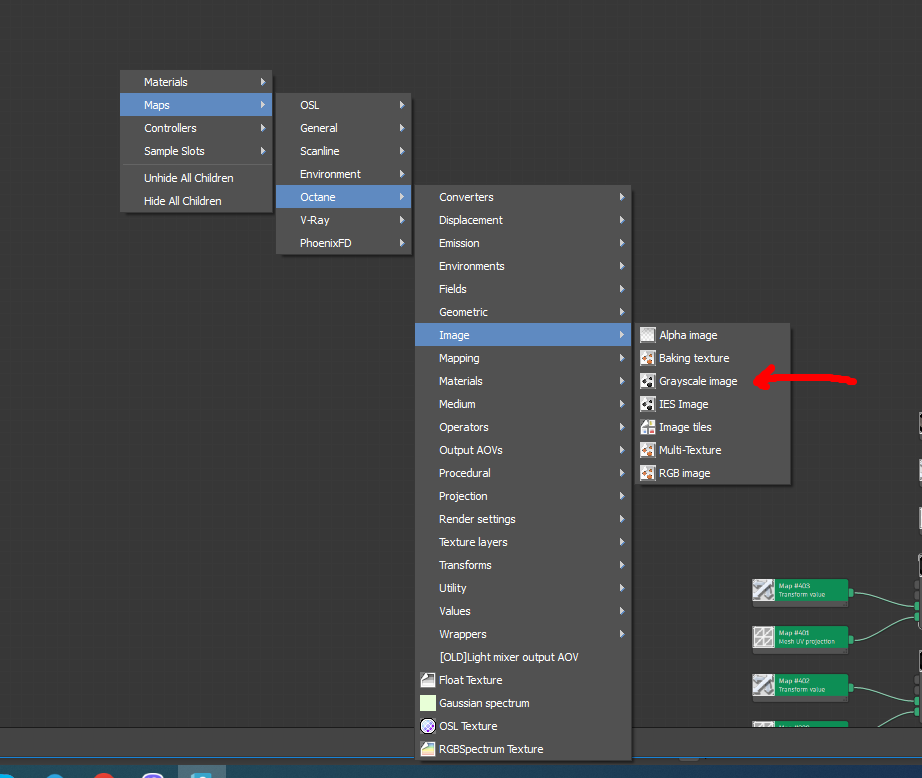Click the Gaussian spectrum color swatch
Image resolution: width=922 pixels, height=778 pixels.
[427, 703]
